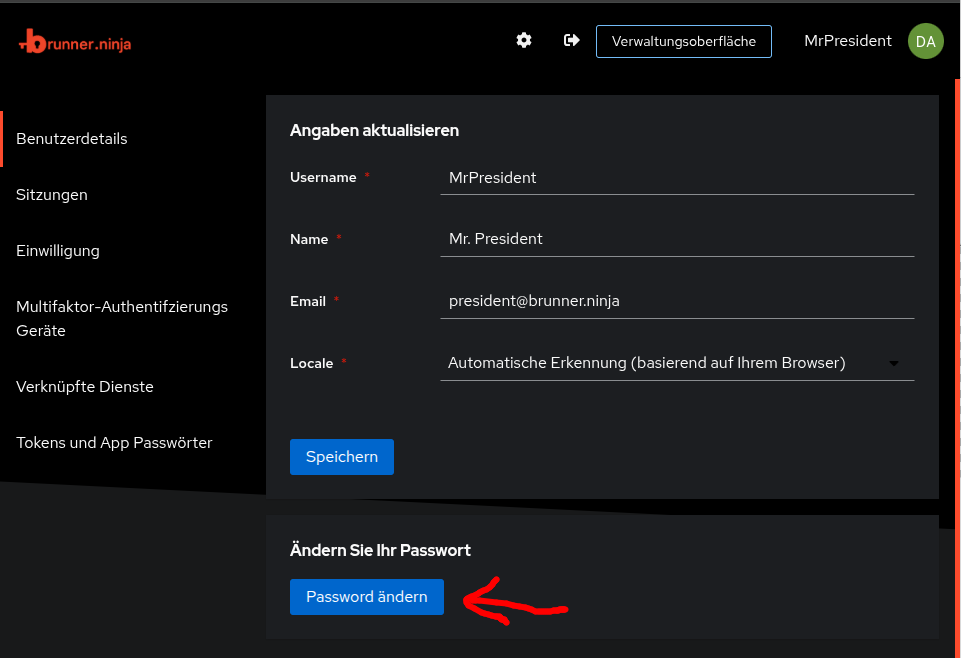
Task: Edit the Name field Mr. President
Action: point(677,239)
